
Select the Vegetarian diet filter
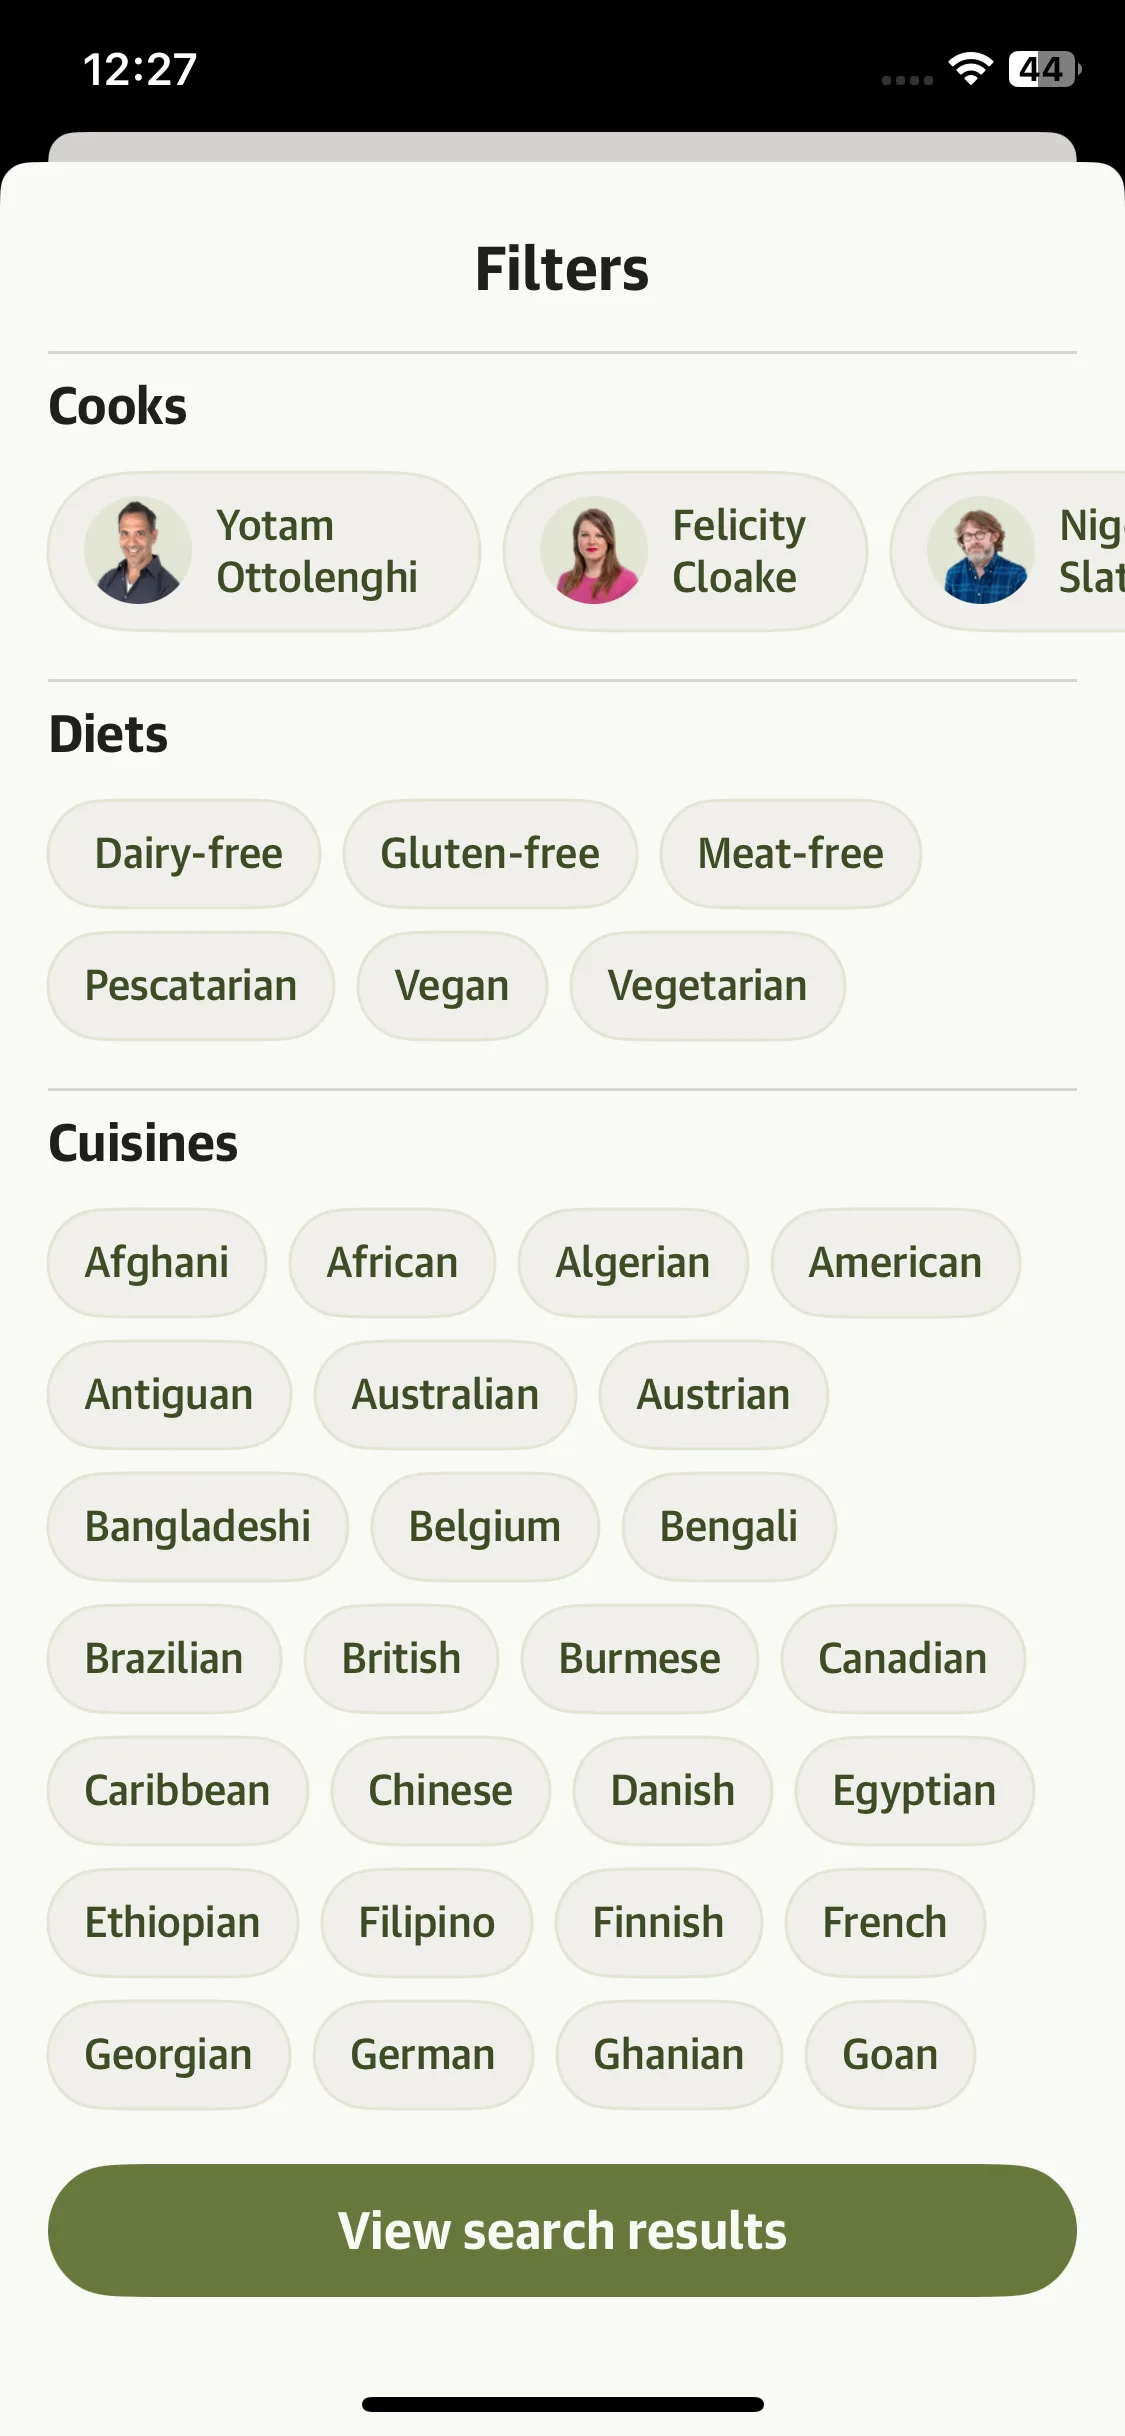click(708, 986)
